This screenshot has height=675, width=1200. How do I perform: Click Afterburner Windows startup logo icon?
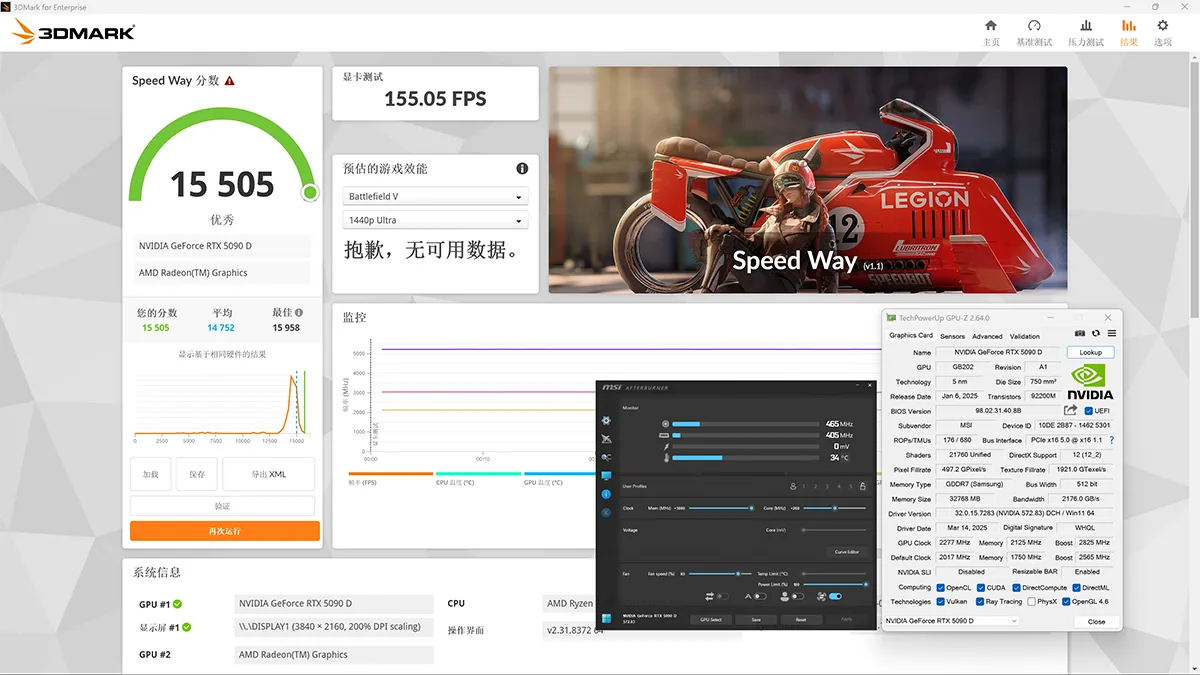pos(606,619)
